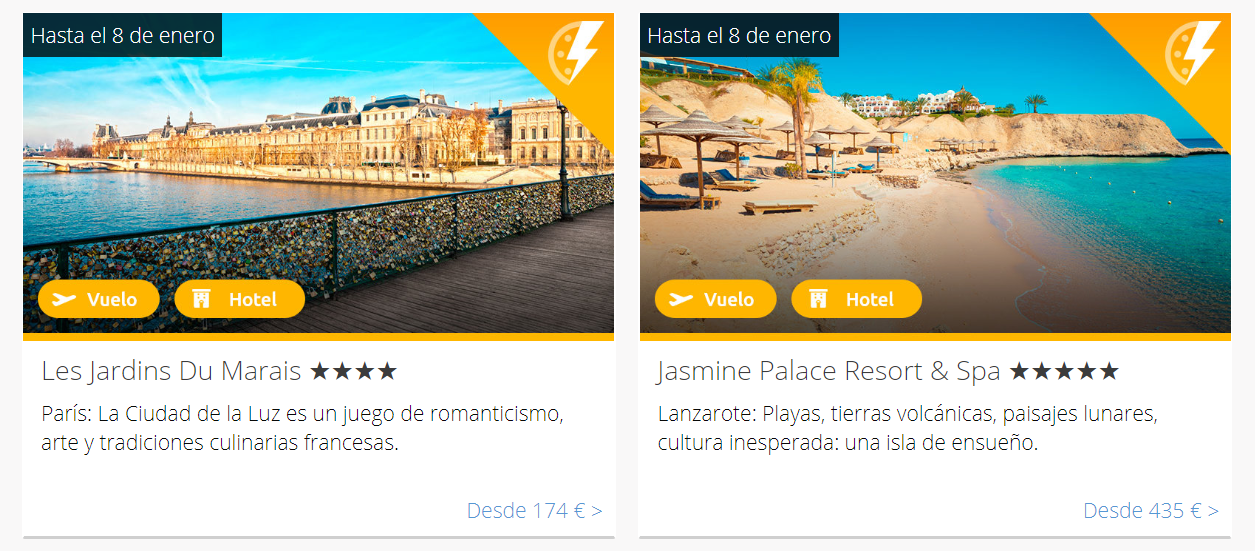Click 'Hasta el 8 de enero' on Paris card
This screenshot has height=551, width=1255.
(123, 36)
